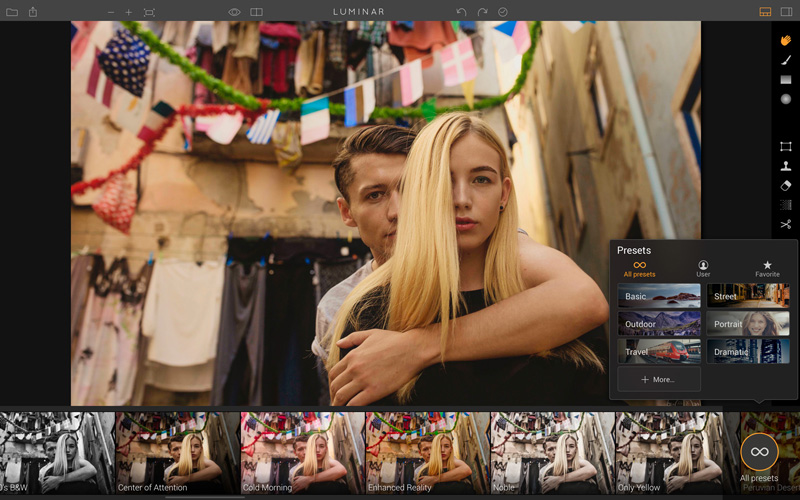Switch to the All presets tab
This screenshot has width=800, height=500.
pyautogui.click(x=639, y=269)
